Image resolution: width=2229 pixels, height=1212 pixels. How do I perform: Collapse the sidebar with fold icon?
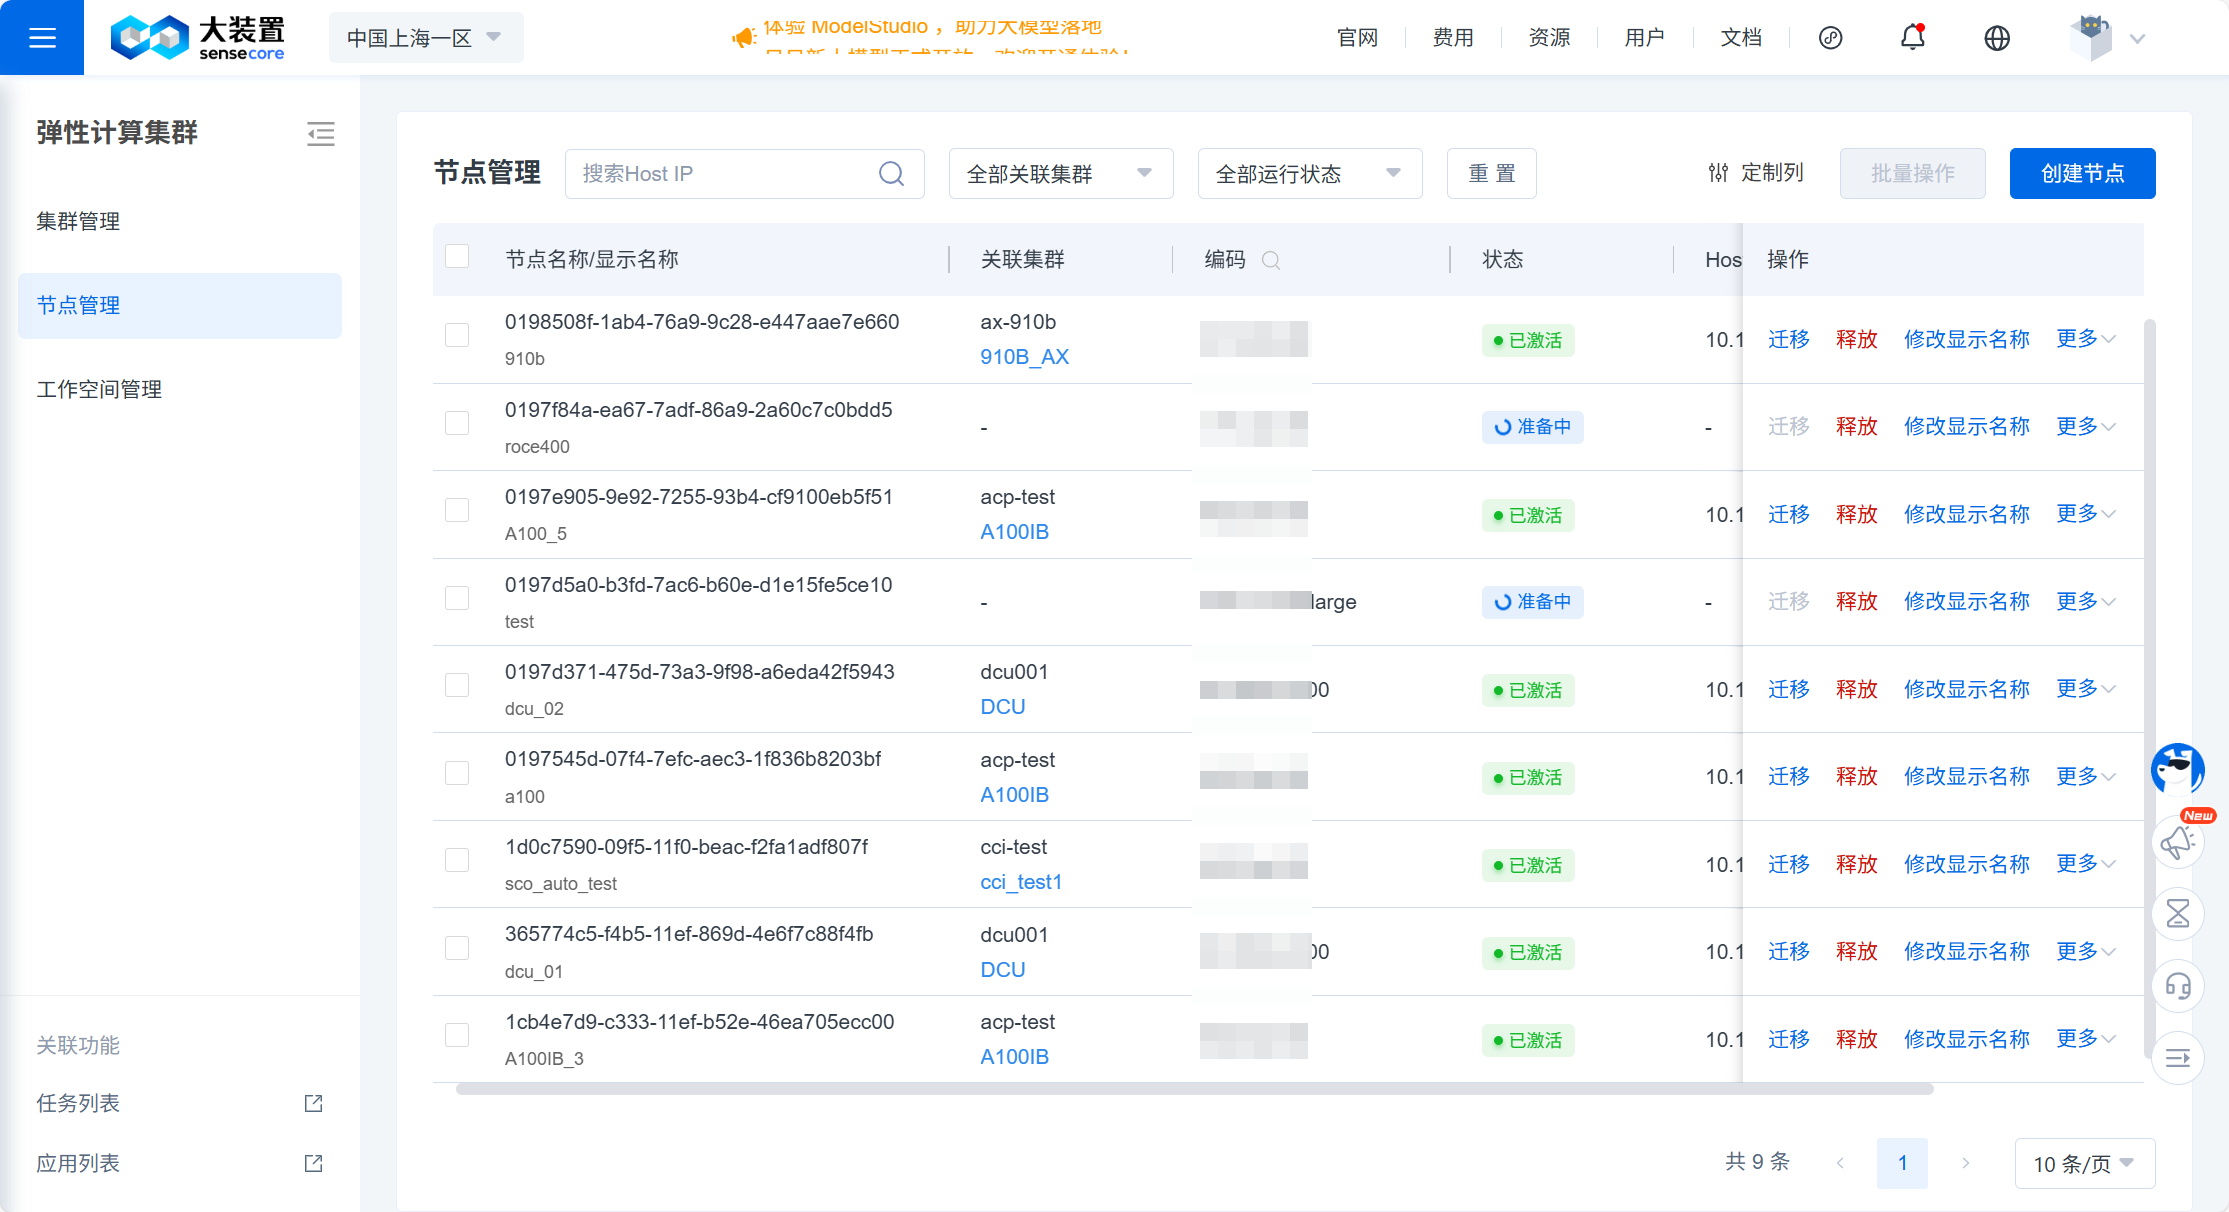(320, 133)
